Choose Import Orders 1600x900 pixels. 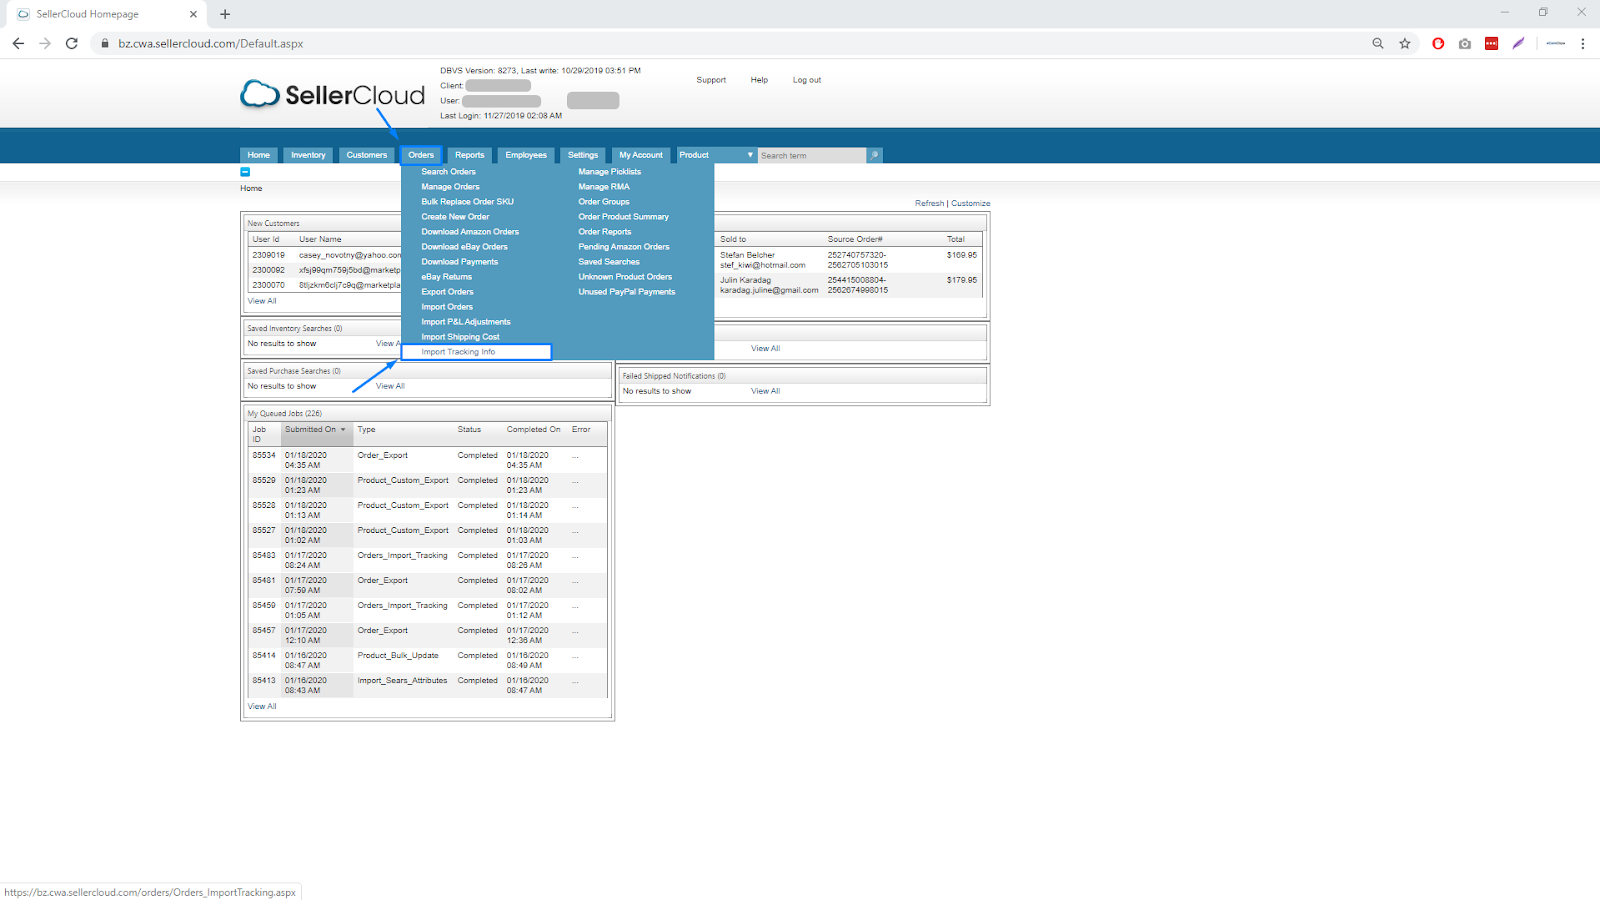tap(447, 307)
